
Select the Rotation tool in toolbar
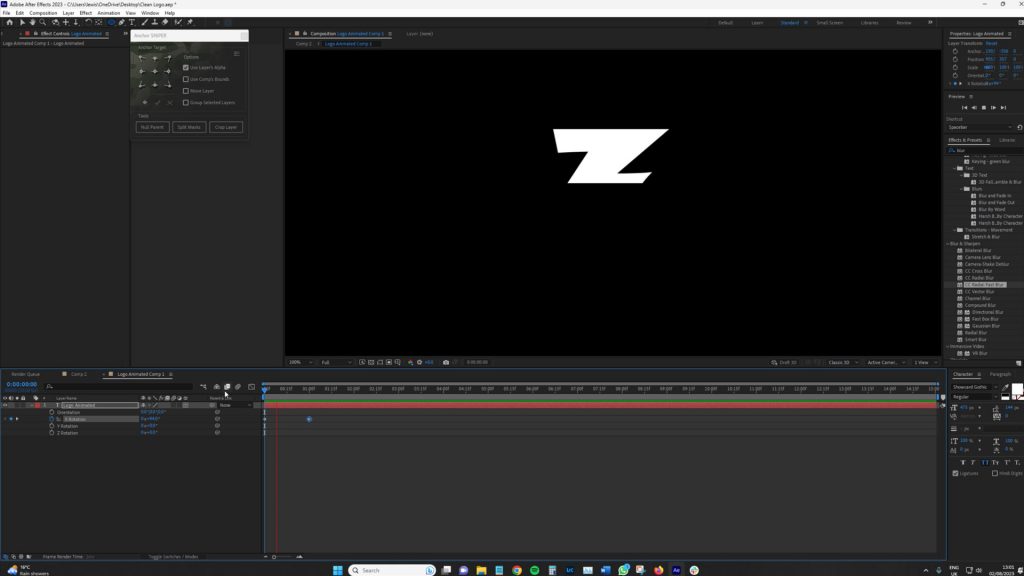[88, 22]
